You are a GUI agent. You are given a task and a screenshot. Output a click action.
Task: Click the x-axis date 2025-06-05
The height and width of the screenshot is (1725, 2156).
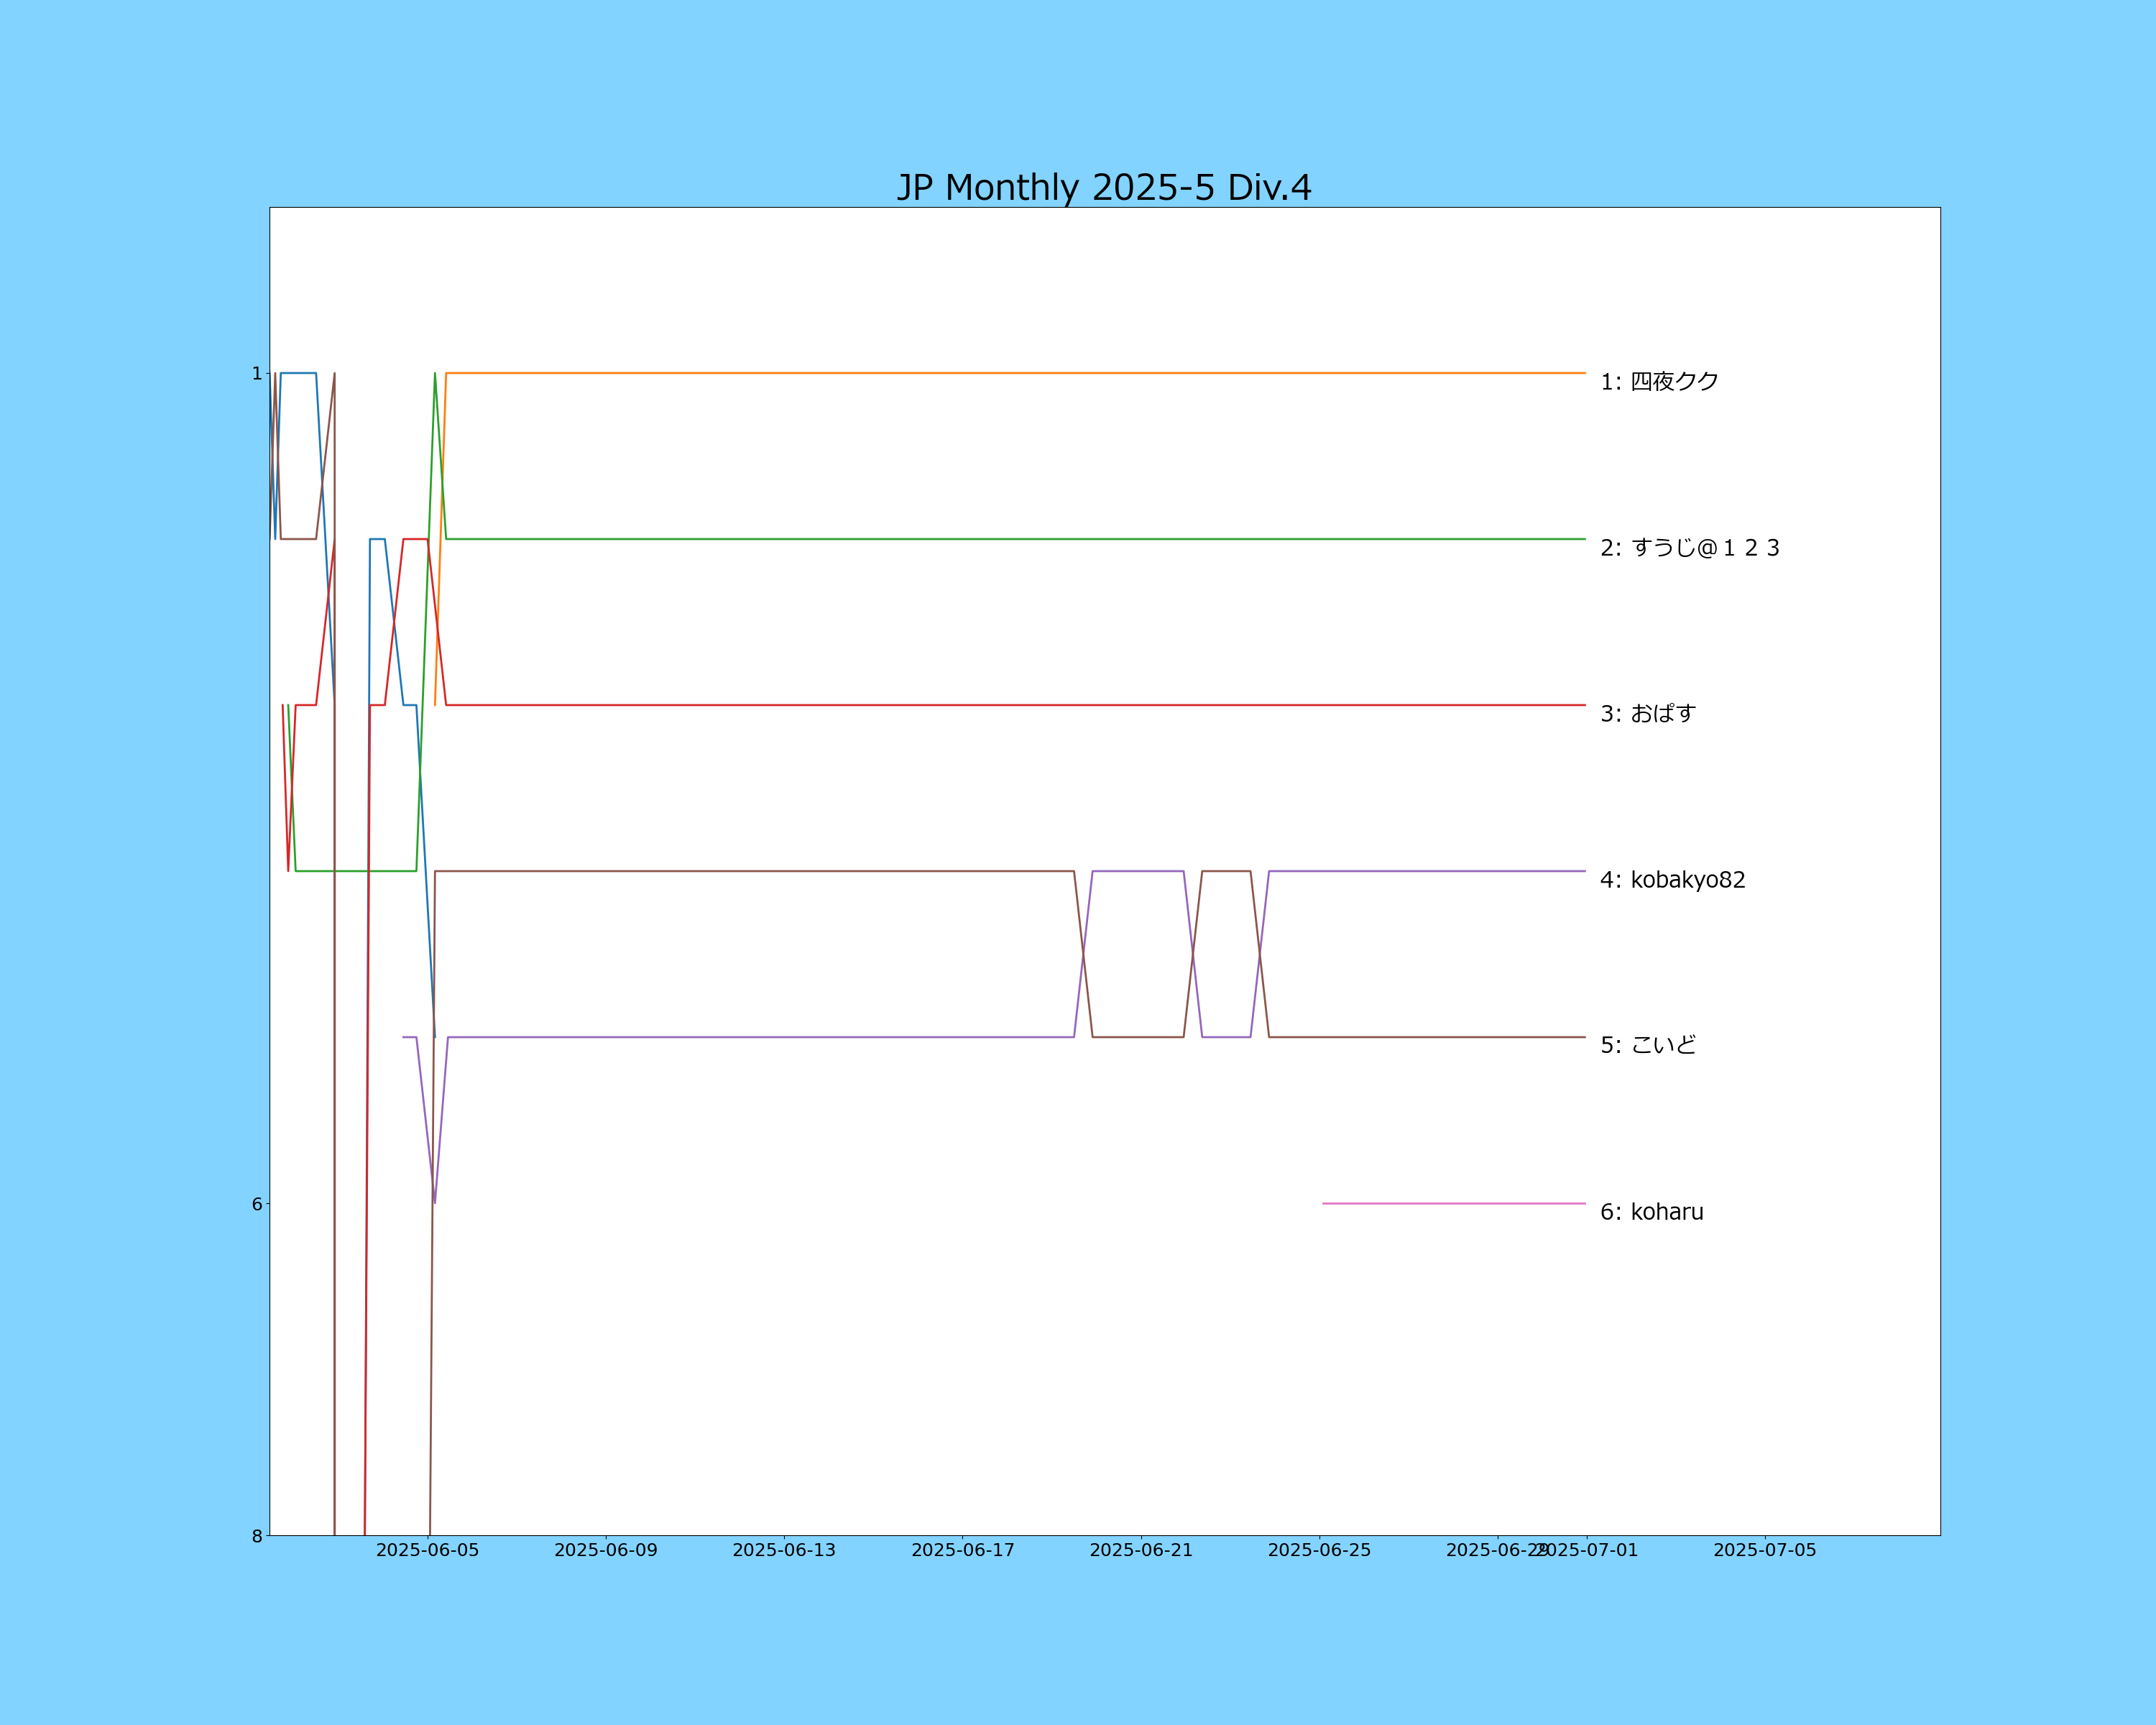427,1550
